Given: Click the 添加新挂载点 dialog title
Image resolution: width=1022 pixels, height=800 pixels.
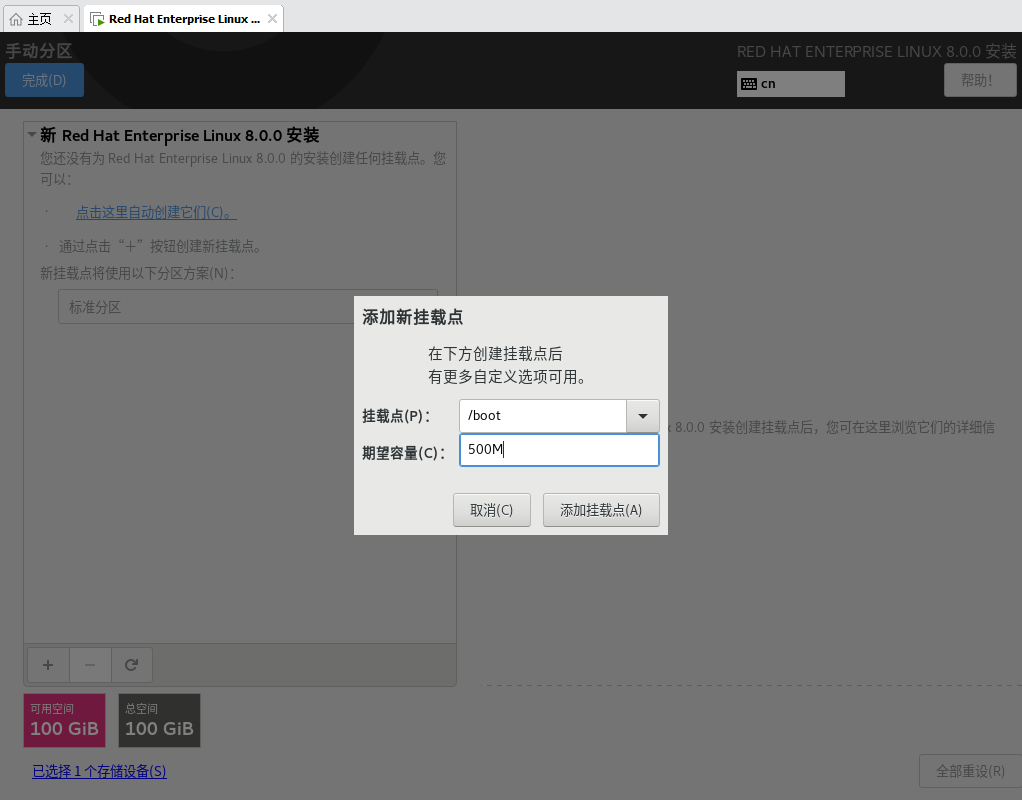Looking at the screenshot, I should pos(413,318).
